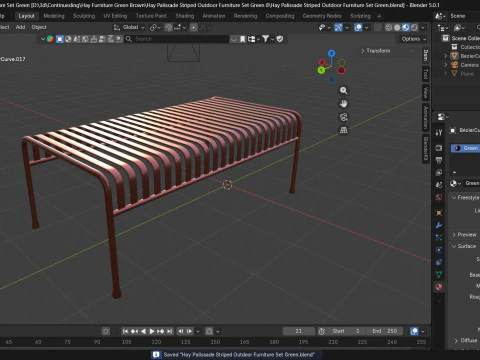Select rendered viewport shading mode

pos(414,28)
